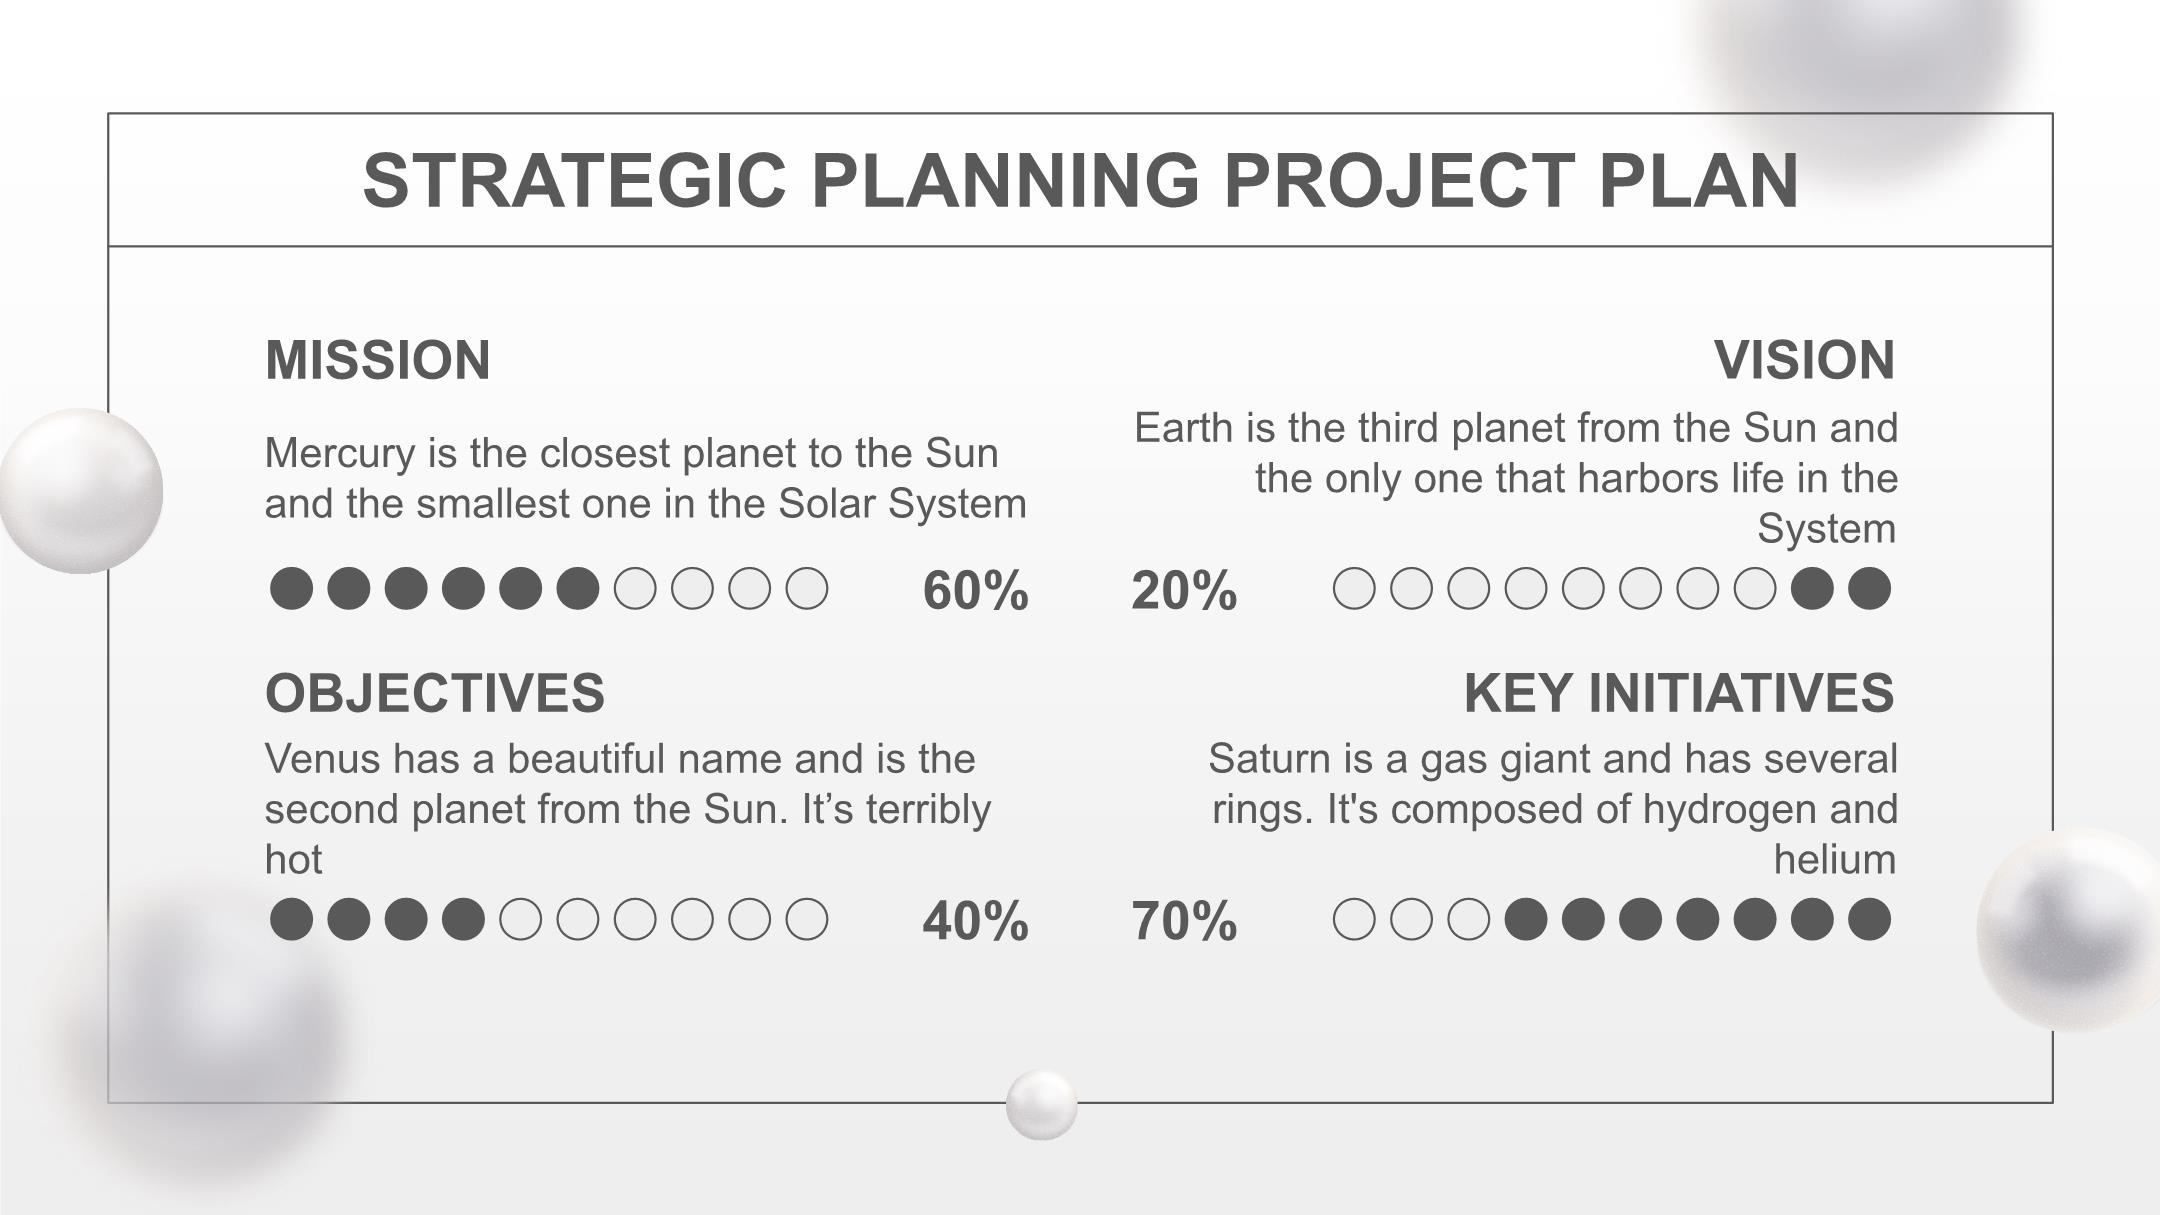The width and height of the screenshot is (2160, 1215).
Task: Click the 60% value under Mission
Action: 975,590
